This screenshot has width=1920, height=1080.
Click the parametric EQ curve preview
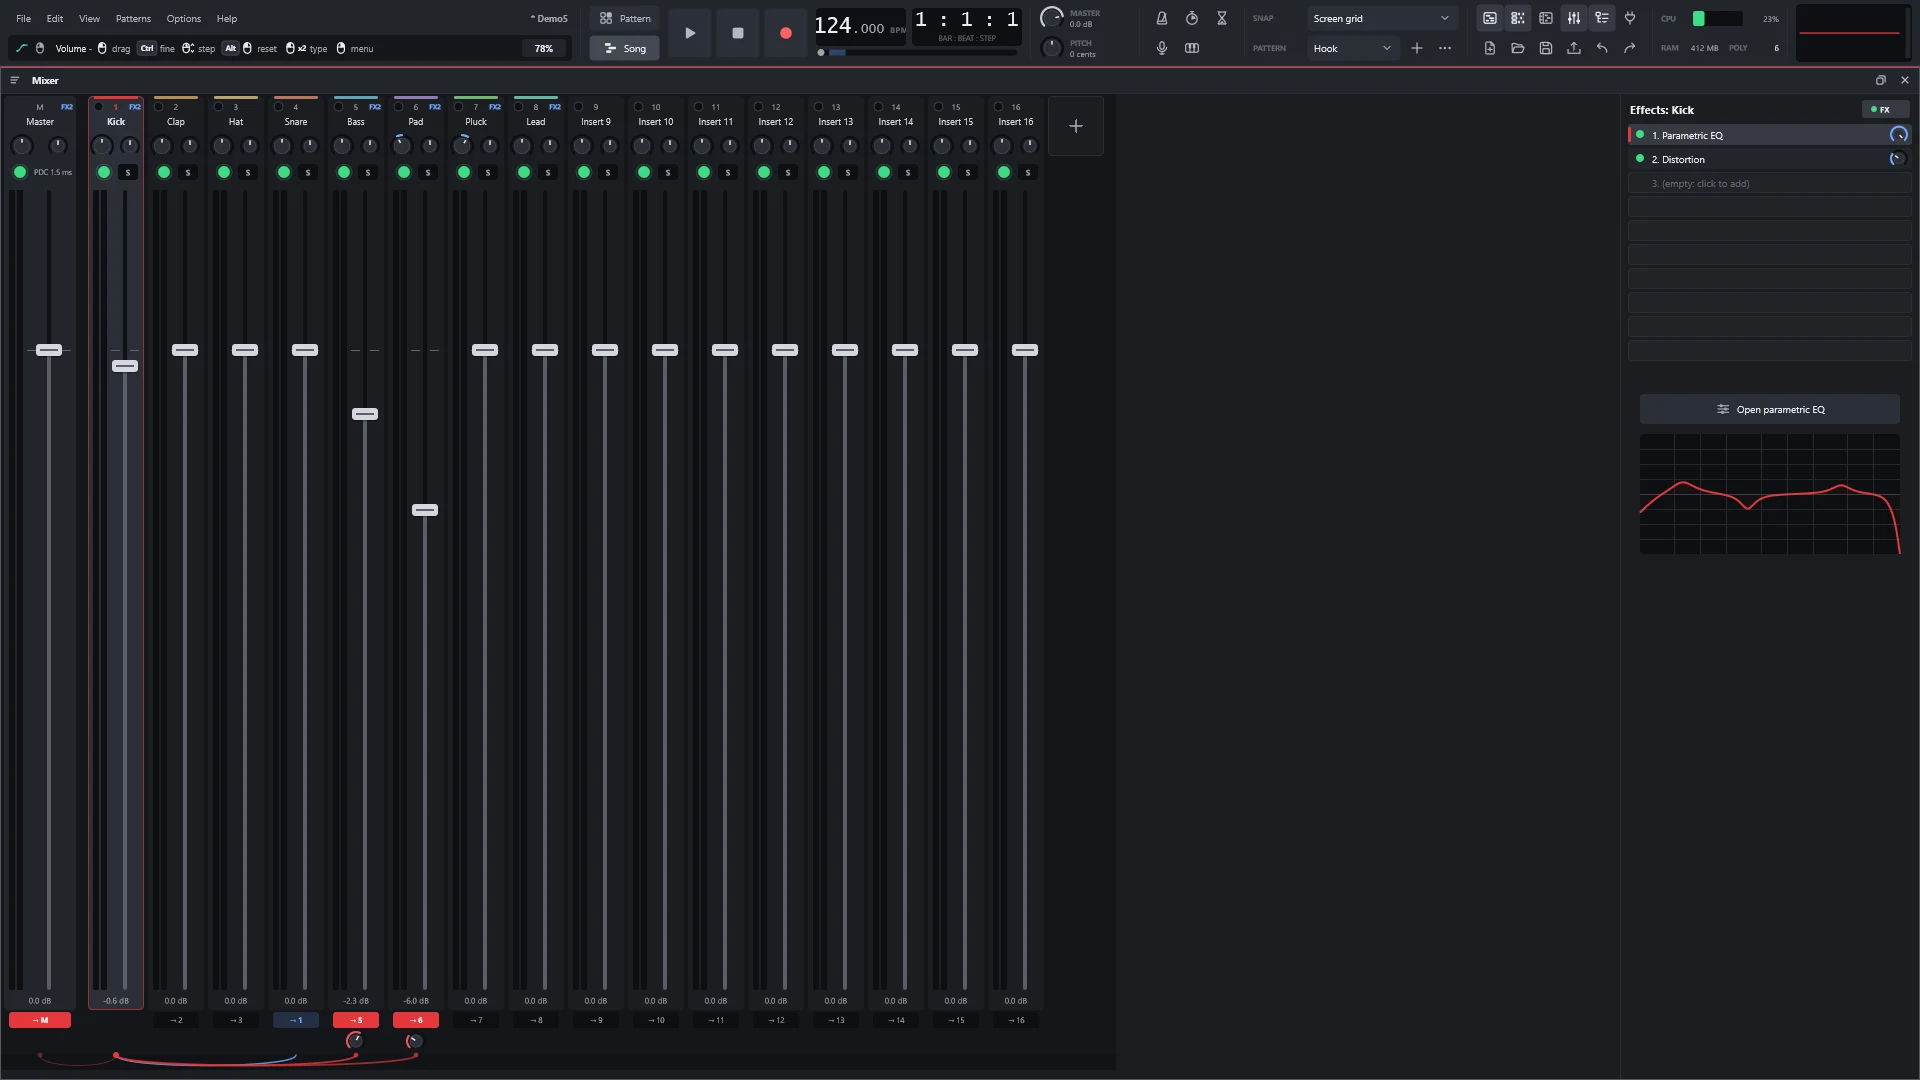[1770, 494]
